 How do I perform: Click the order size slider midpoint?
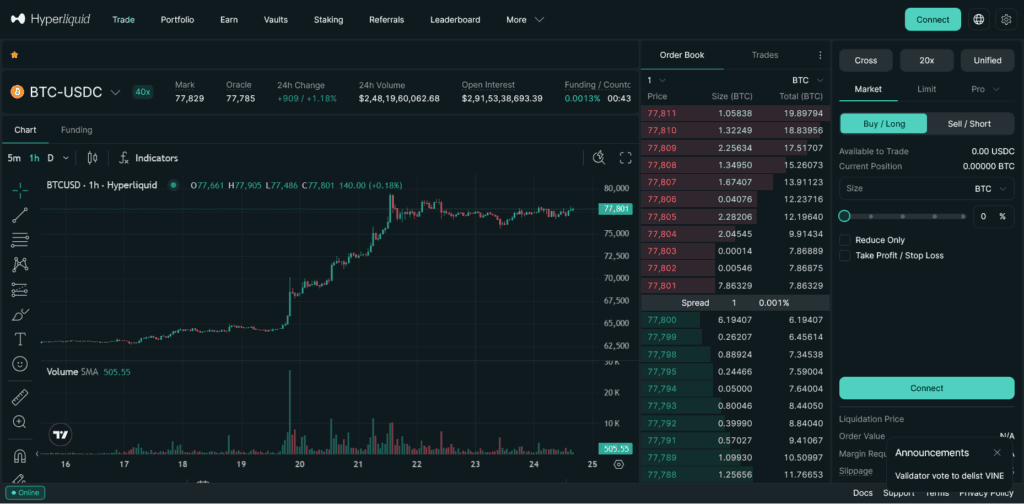pyautogui.click(x=902, y=216)
